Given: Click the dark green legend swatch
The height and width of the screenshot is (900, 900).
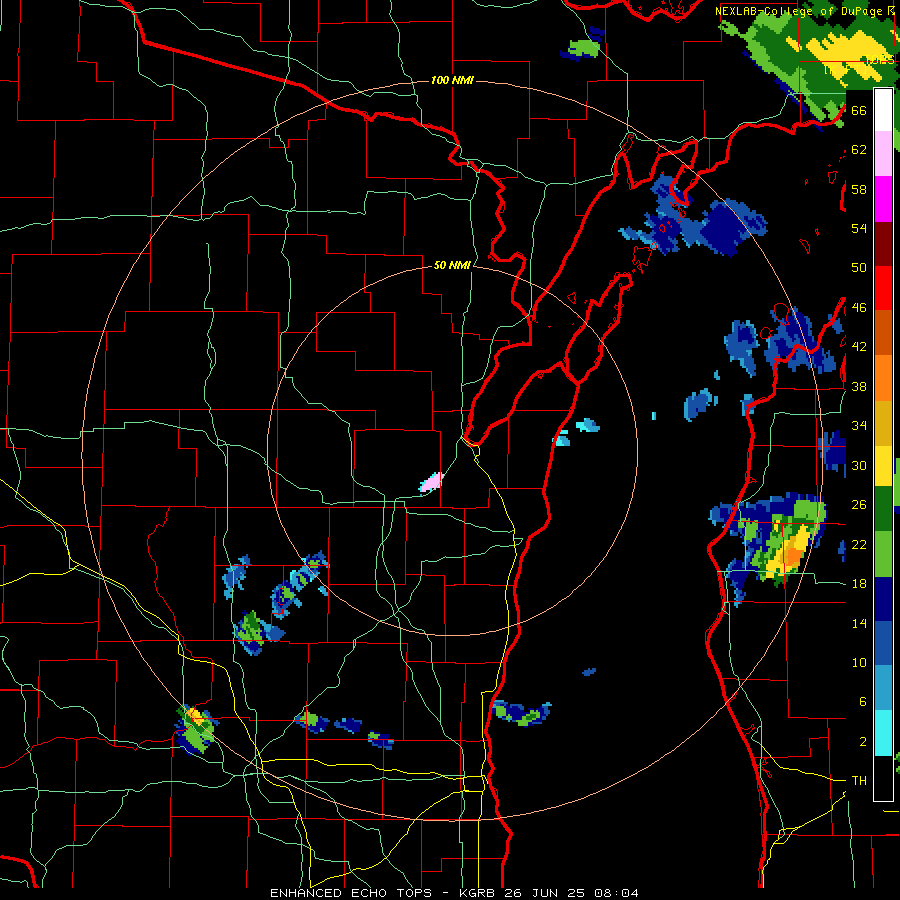Looking at the screenshot, I should point(883,509).
